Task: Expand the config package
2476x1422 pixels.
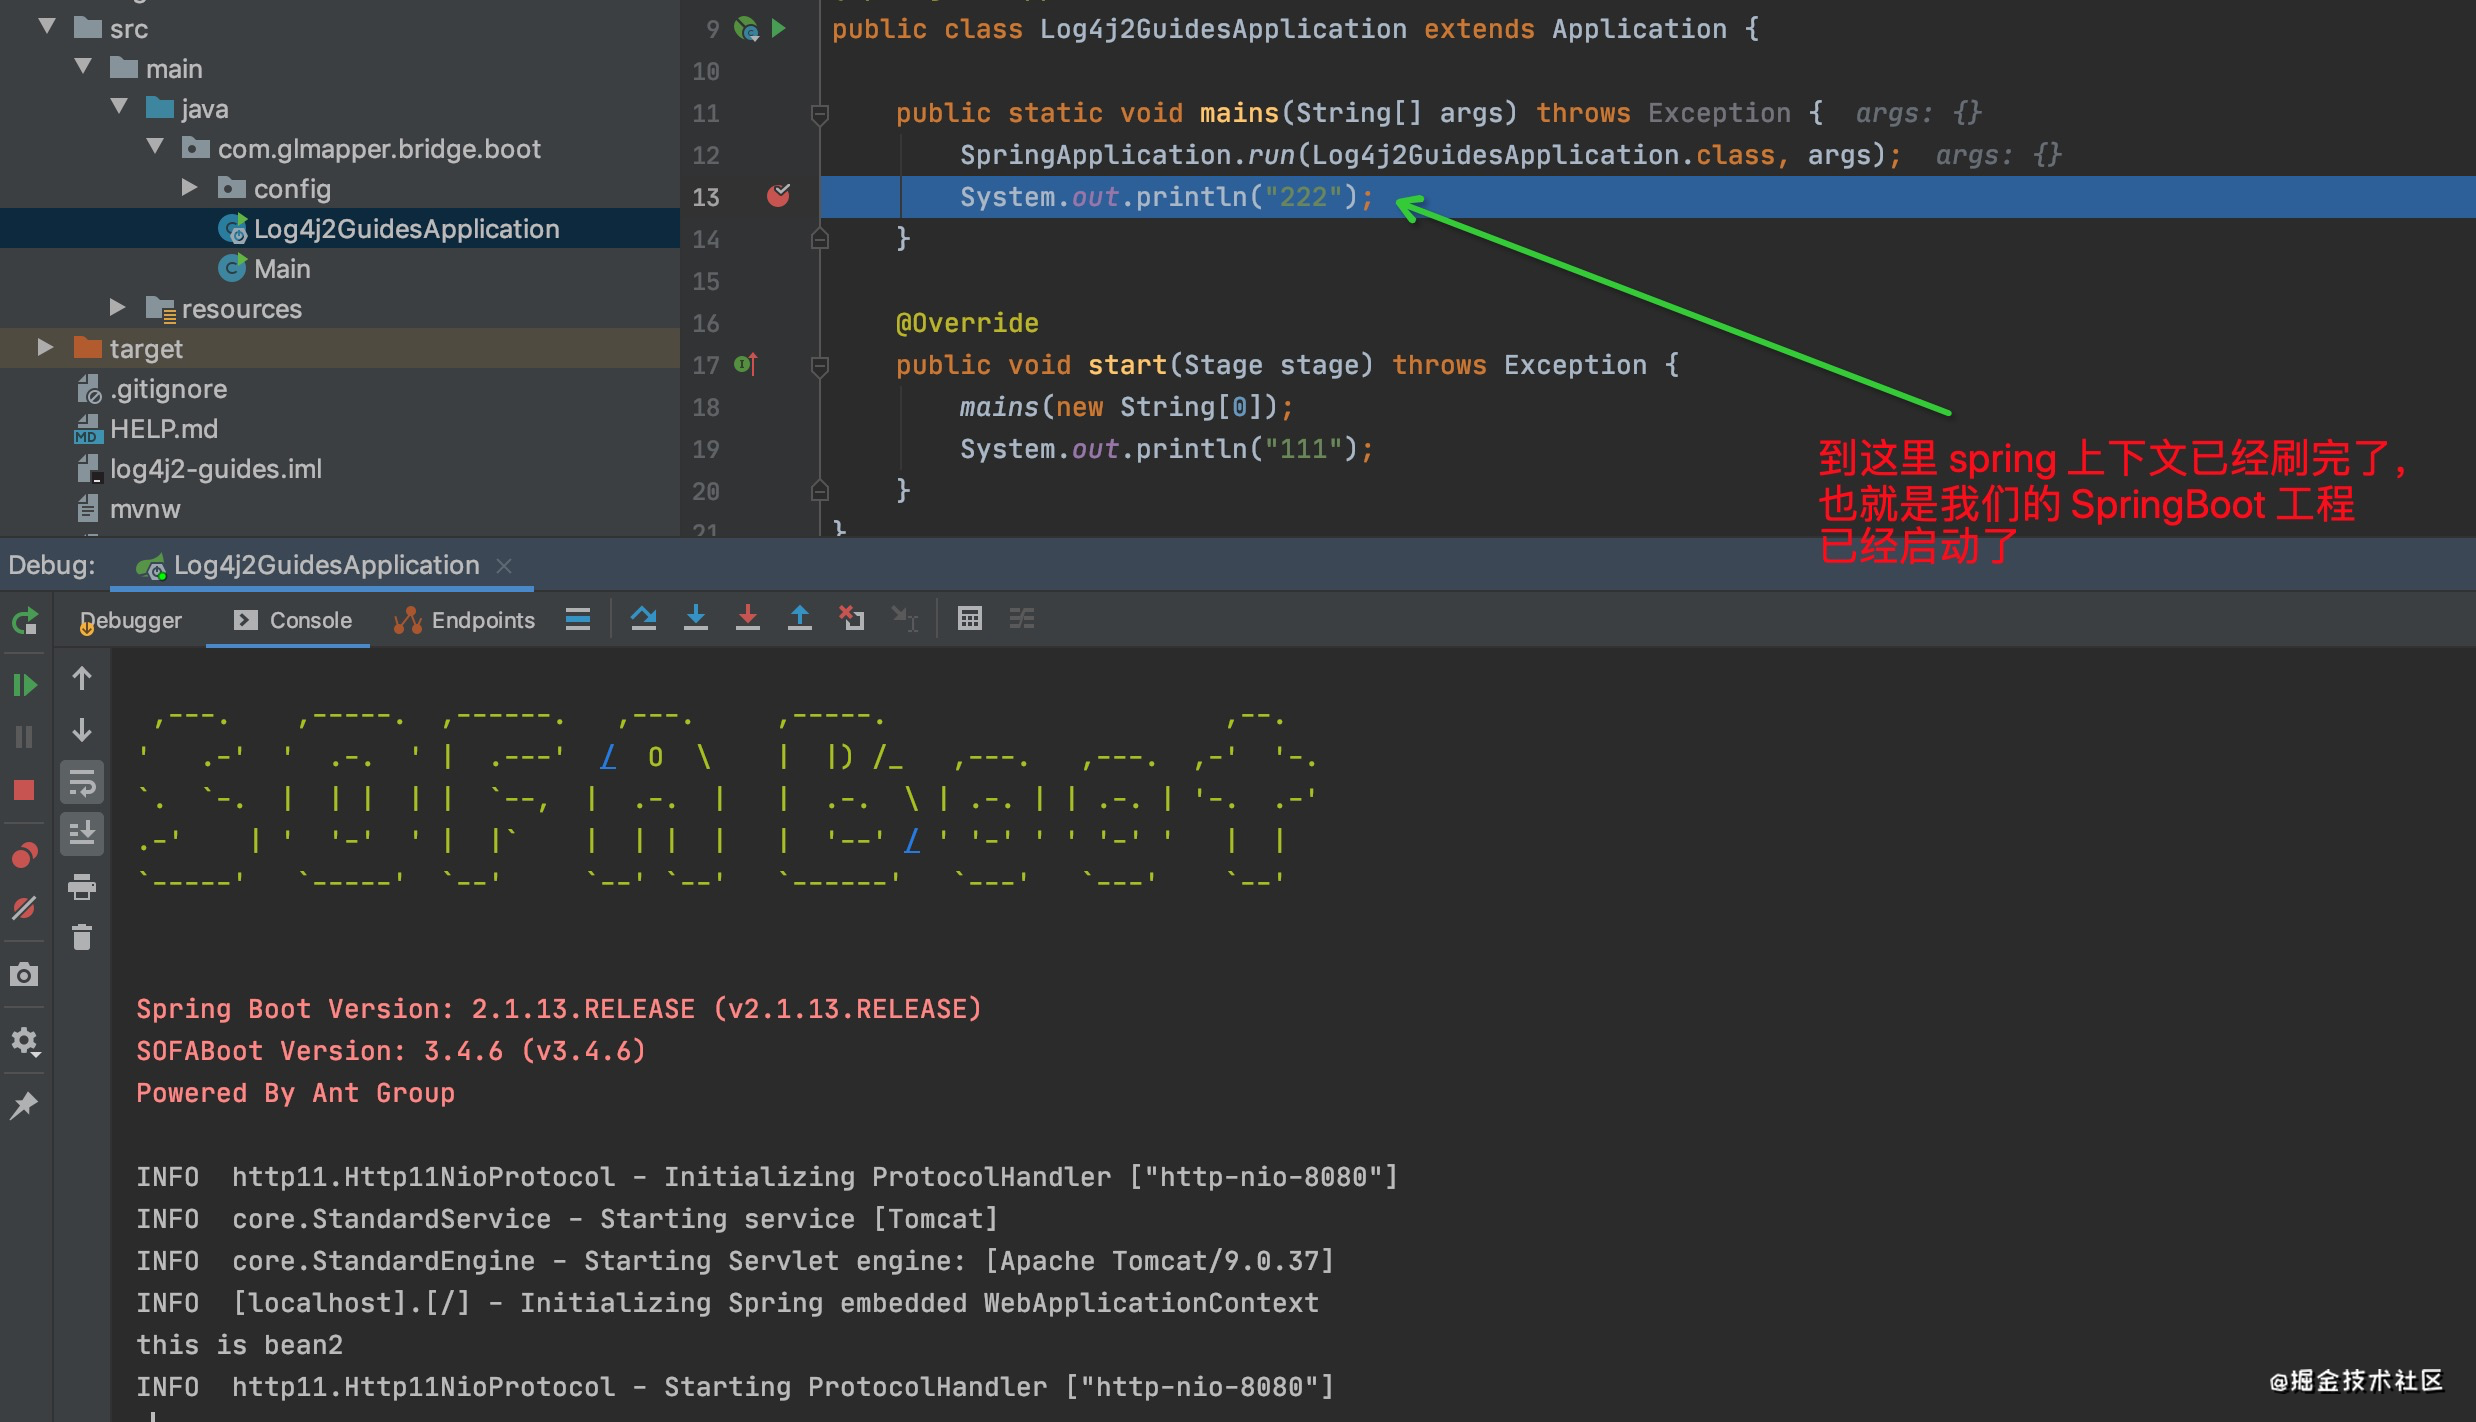Action: [x=189, y=187]
